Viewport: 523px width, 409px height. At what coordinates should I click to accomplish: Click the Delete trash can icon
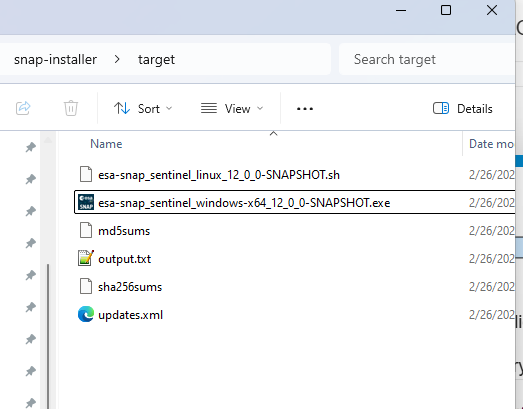point(71,108)
